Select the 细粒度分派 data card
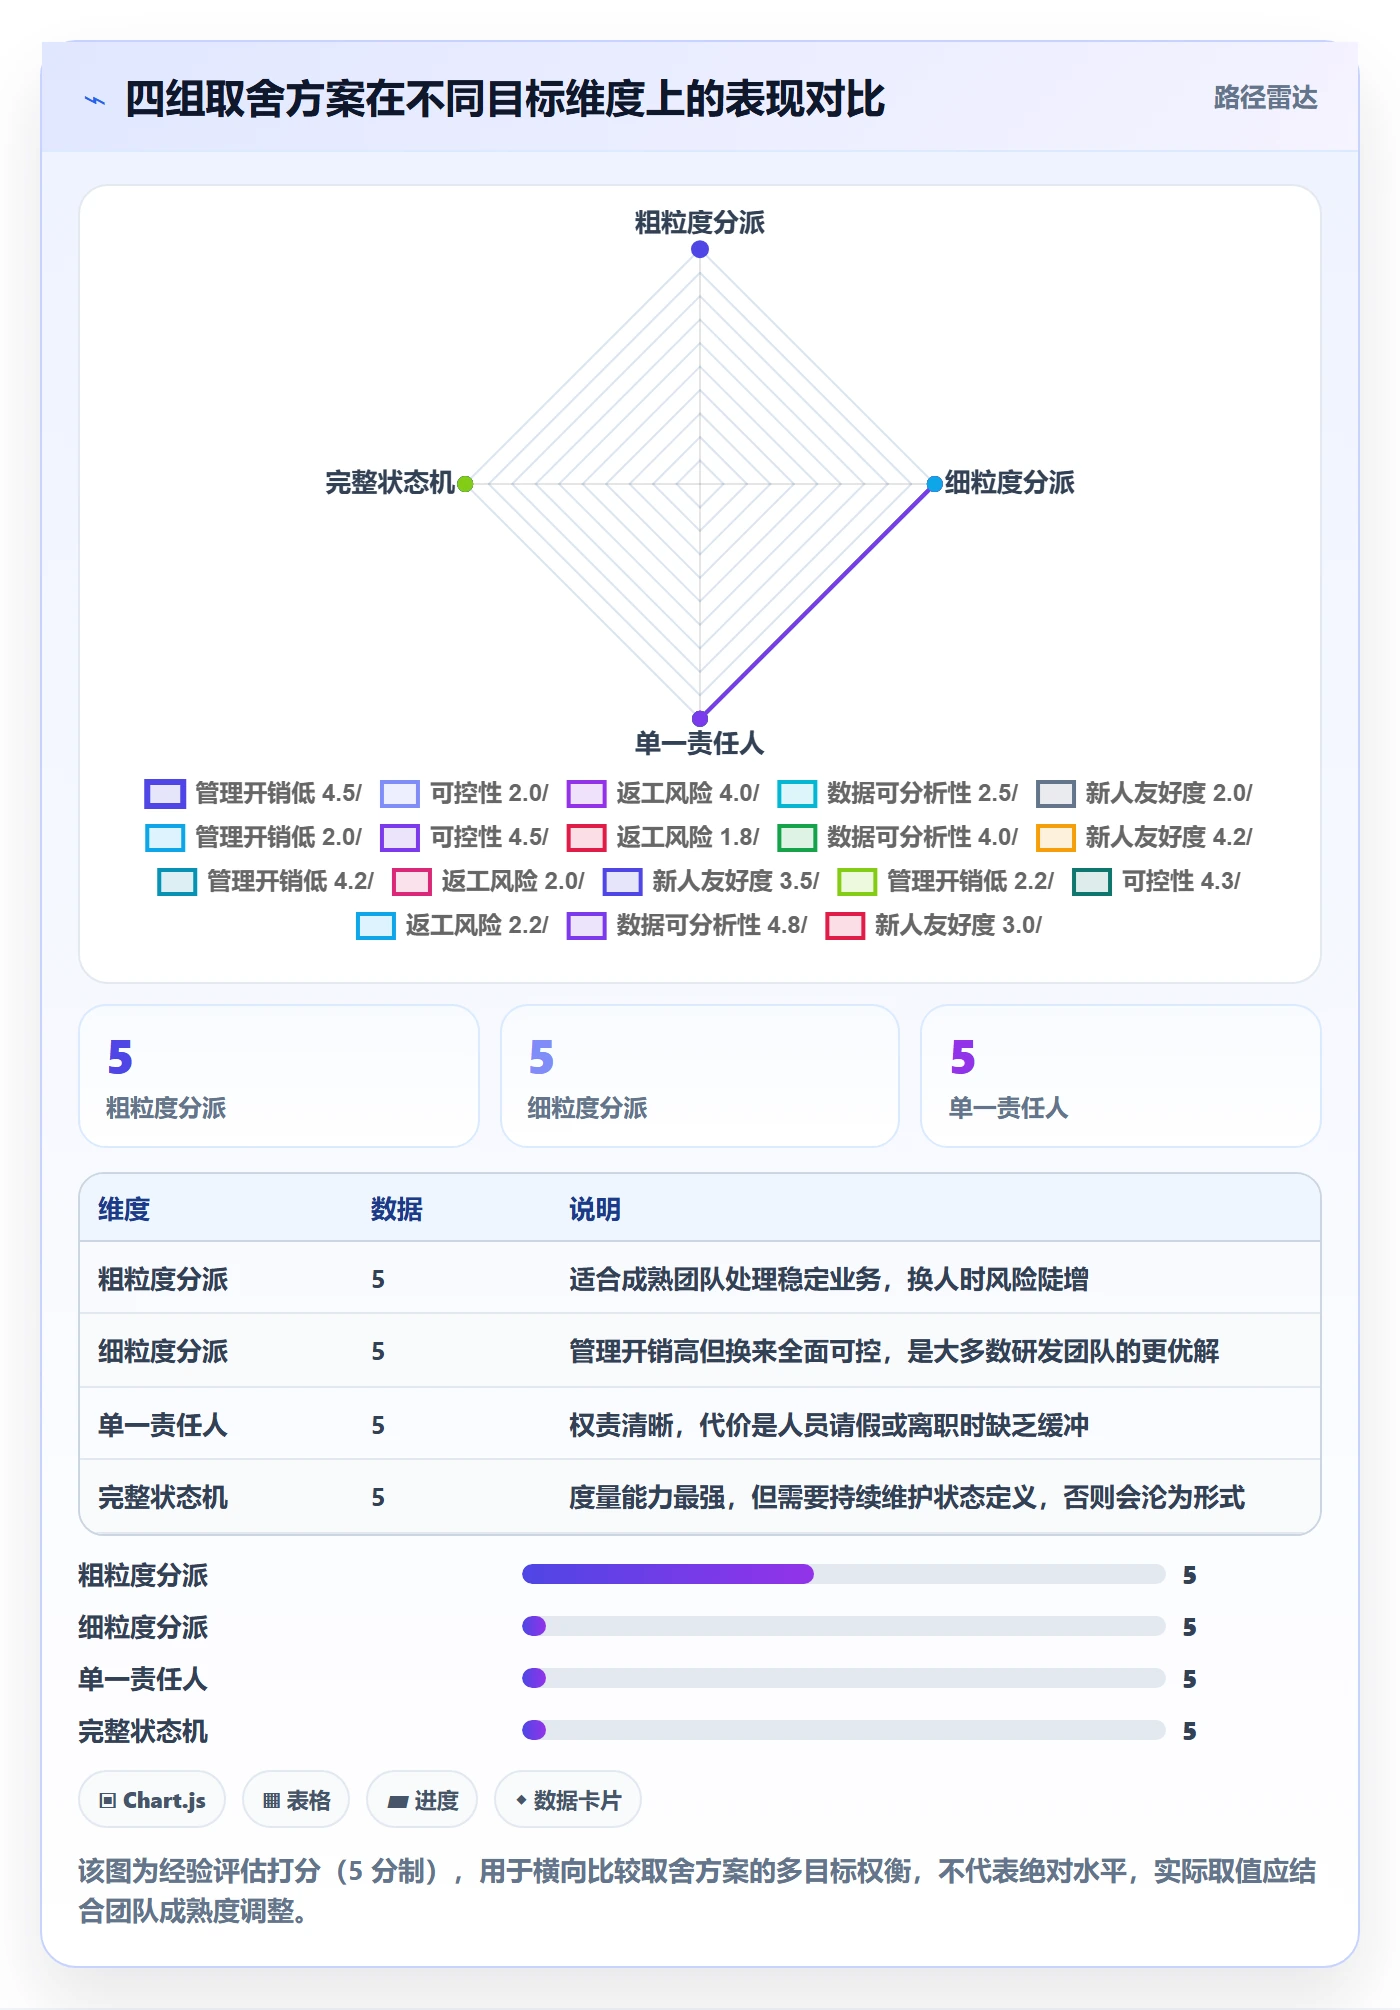 click(x=700, y=1076)
